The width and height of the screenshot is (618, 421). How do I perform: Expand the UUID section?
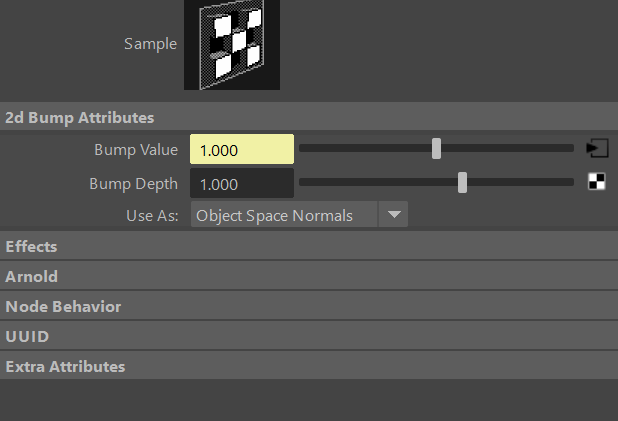[x=309, y=336]
